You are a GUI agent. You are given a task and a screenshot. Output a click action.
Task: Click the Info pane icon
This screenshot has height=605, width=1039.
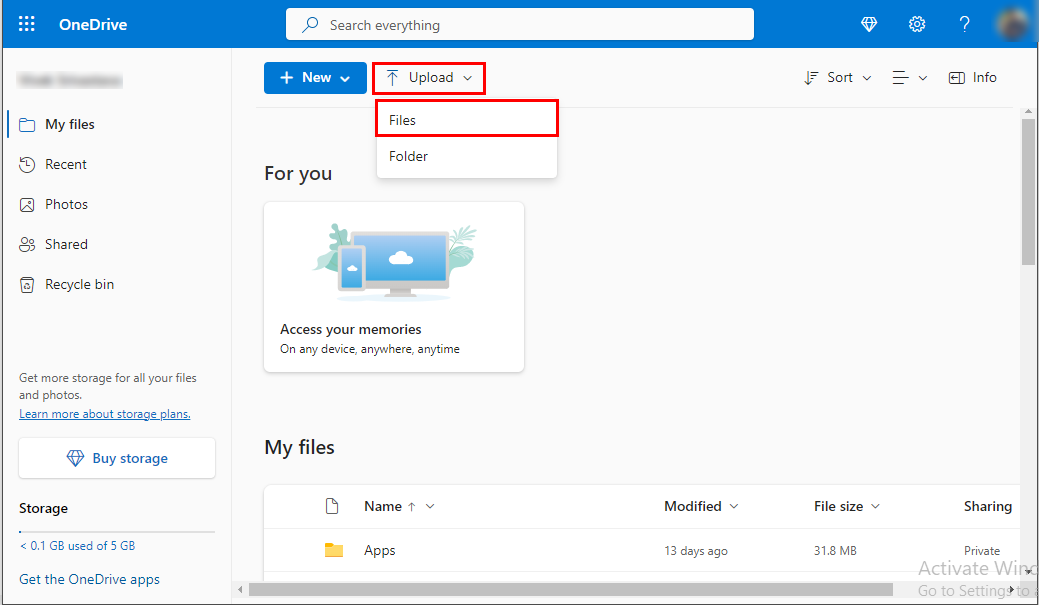tap(957, 78)
